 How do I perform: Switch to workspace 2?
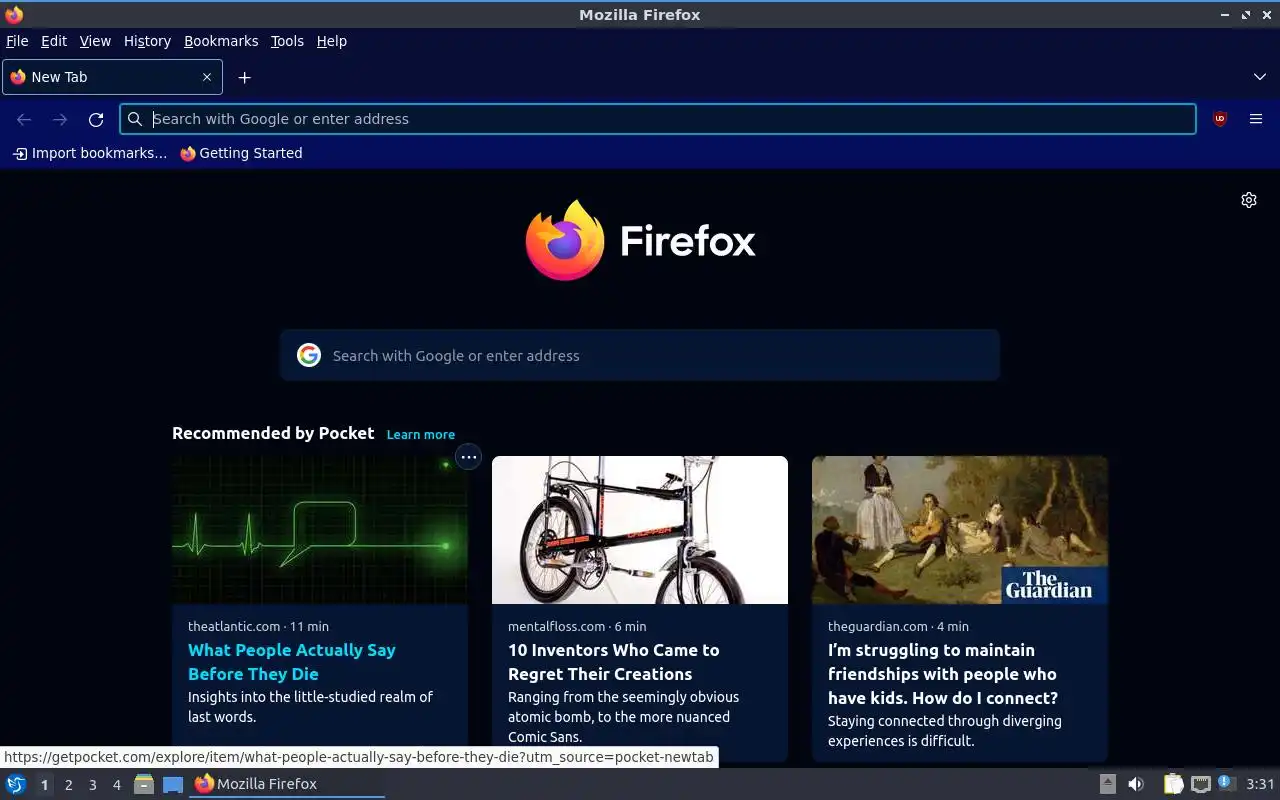(68, 785)
